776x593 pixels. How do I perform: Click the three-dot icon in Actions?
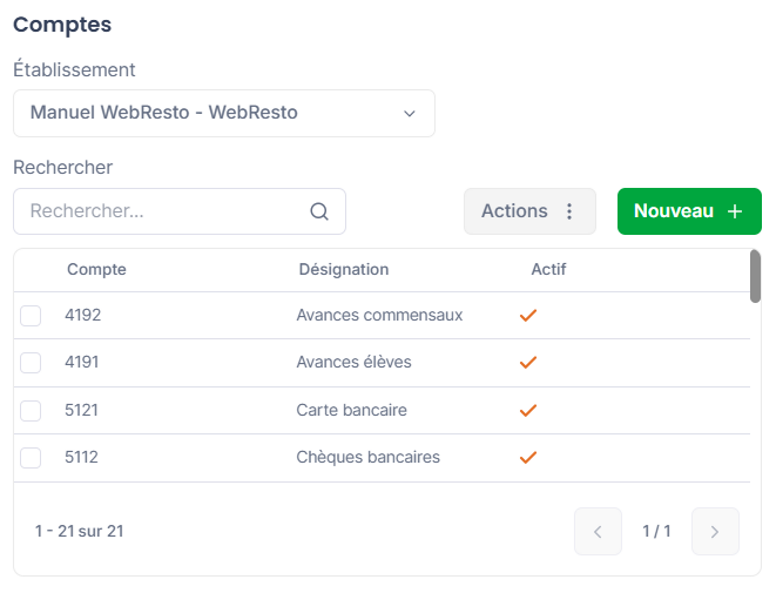569,211
